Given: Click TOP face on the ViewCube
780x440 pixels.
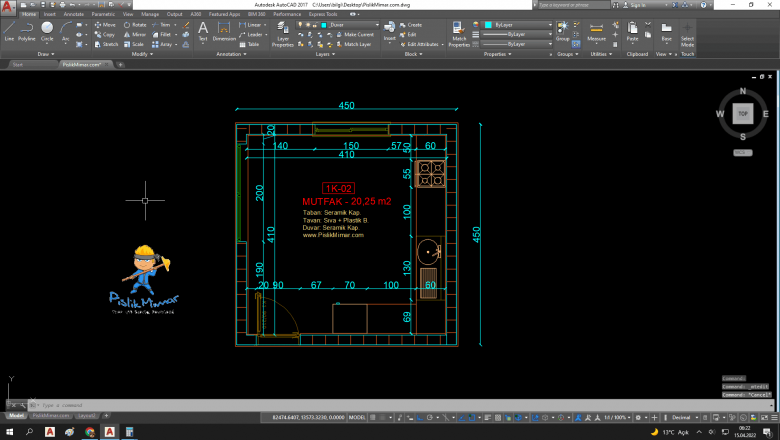Looking at the screenshot, I should pos(742,114).
